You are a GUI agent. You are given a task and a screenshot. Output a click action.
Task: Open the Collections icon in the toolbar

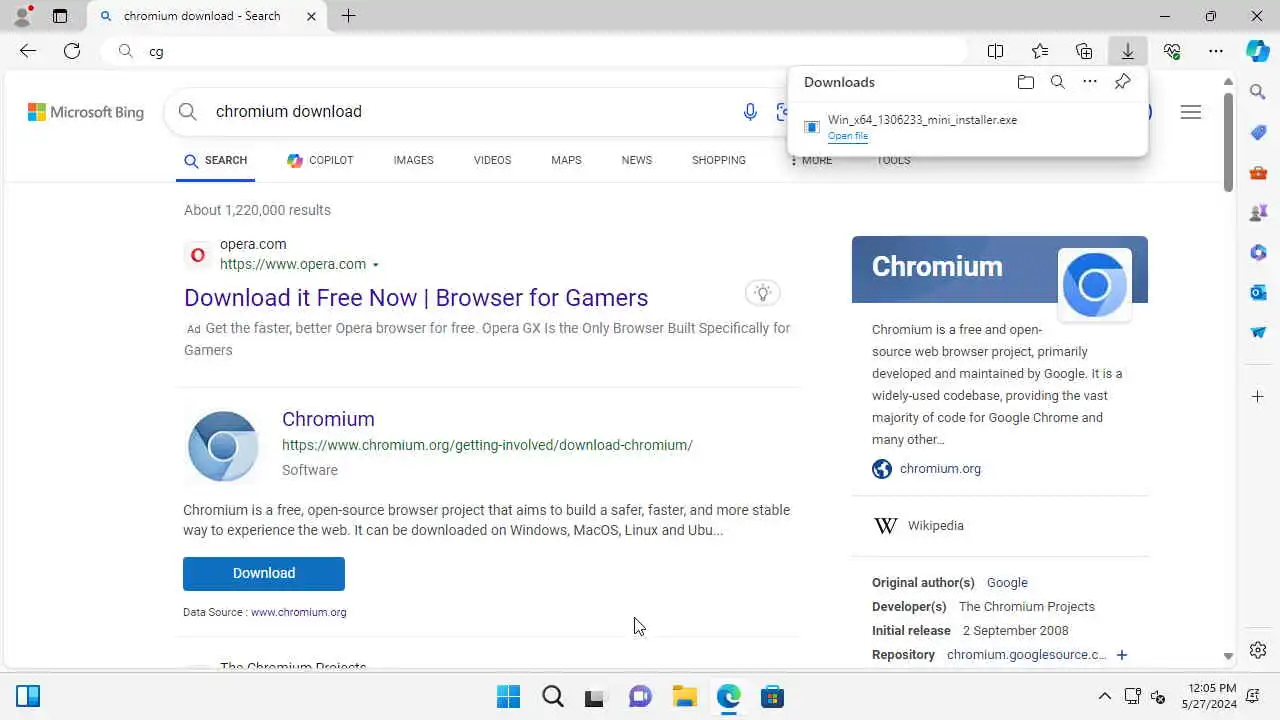tap(1084, 51)
